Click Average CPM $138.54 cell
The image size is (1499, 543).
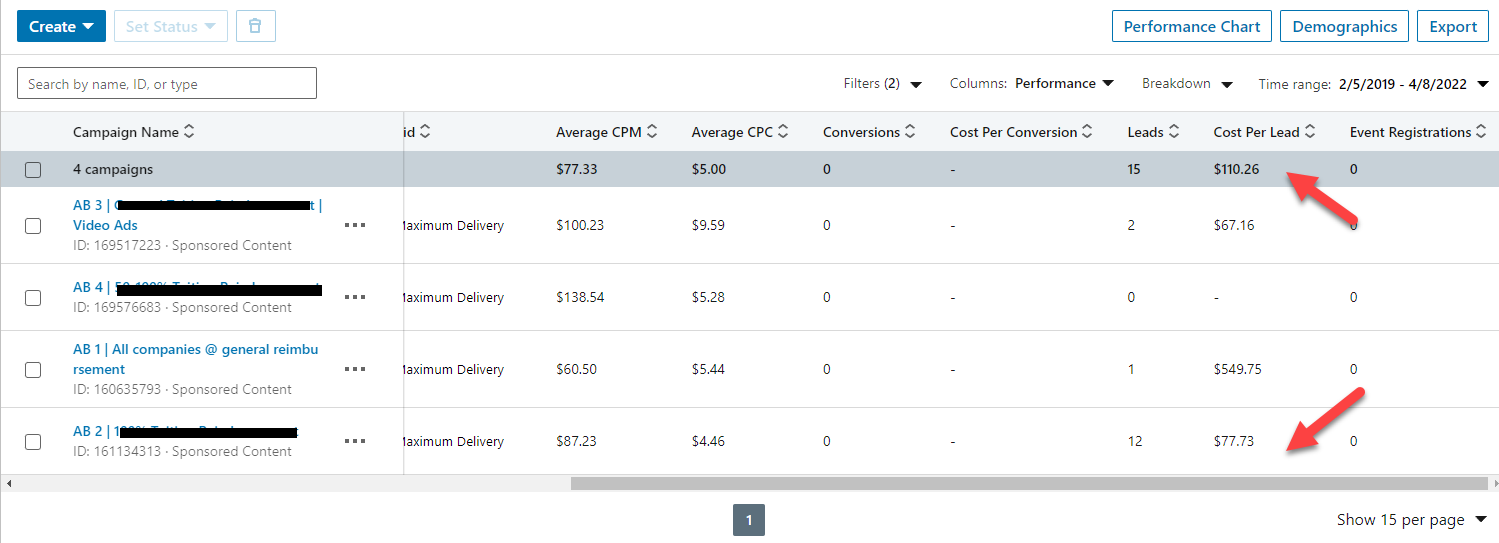(x=580, y=297)
